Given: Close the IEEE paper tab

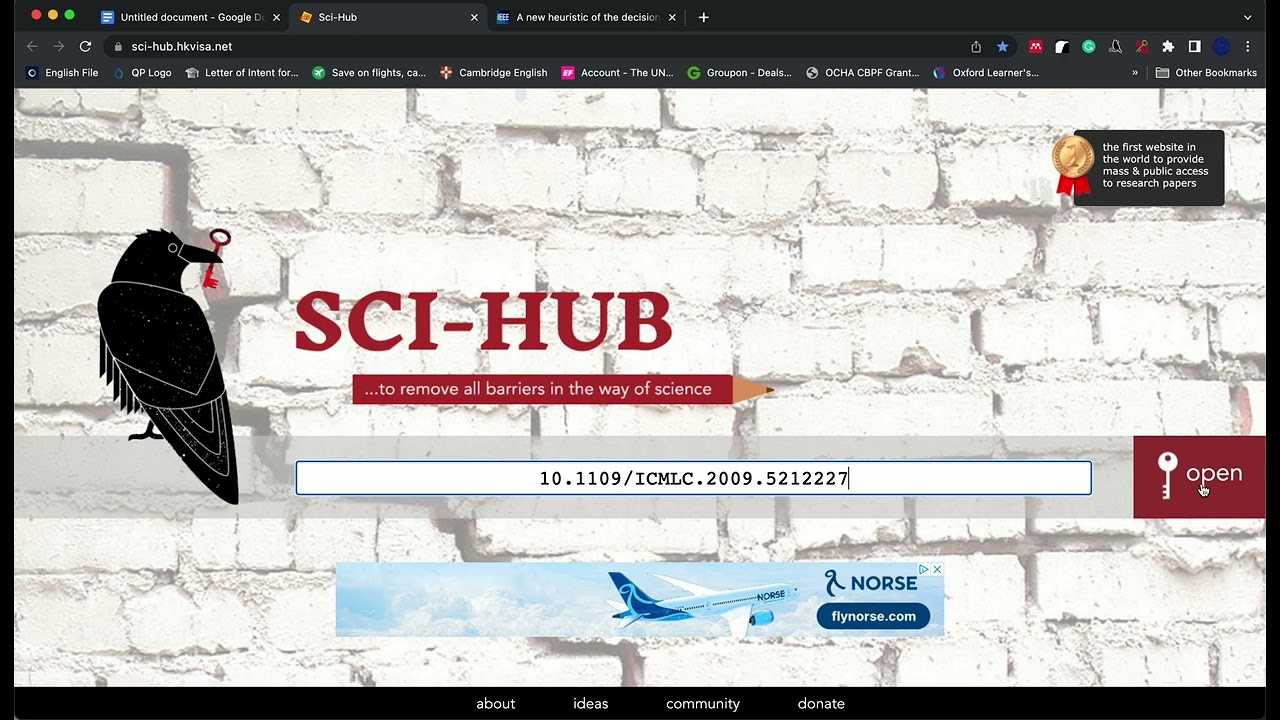Looking at the screenshot, I should [x=672, y=17].
